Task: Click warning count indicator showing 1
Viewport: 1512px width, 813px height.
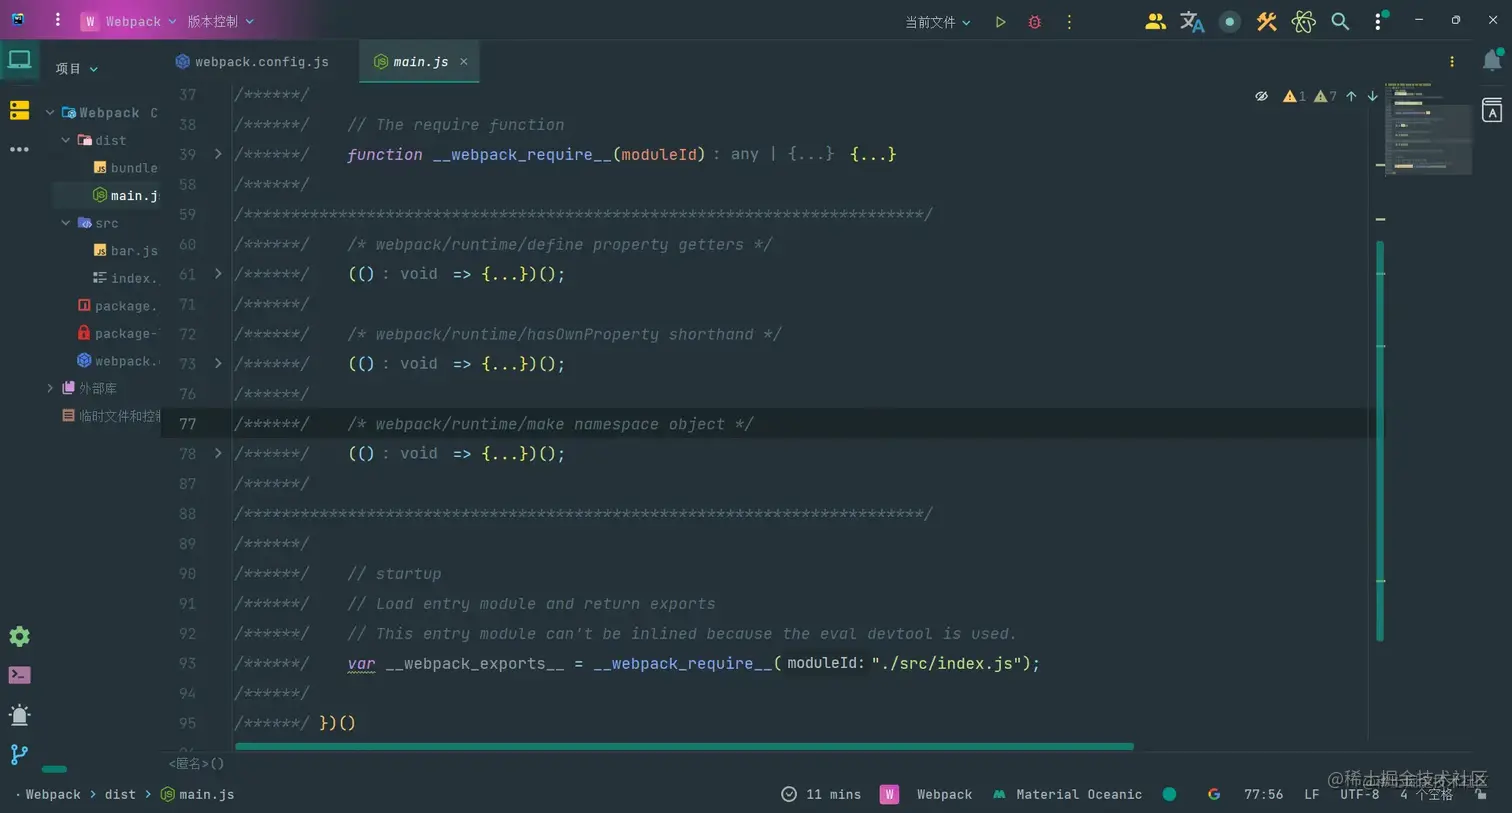Action: (1294, 96)
